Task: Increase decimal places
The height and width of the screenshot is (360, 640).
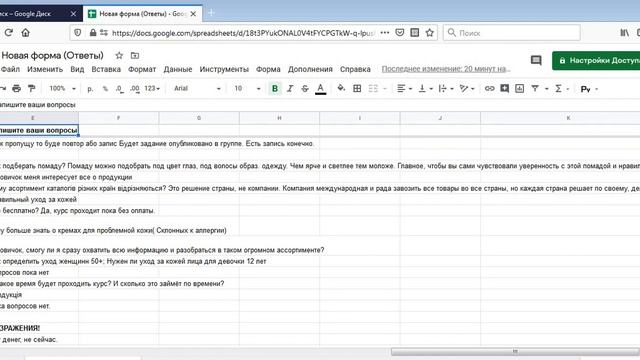Action: point(135,89)
